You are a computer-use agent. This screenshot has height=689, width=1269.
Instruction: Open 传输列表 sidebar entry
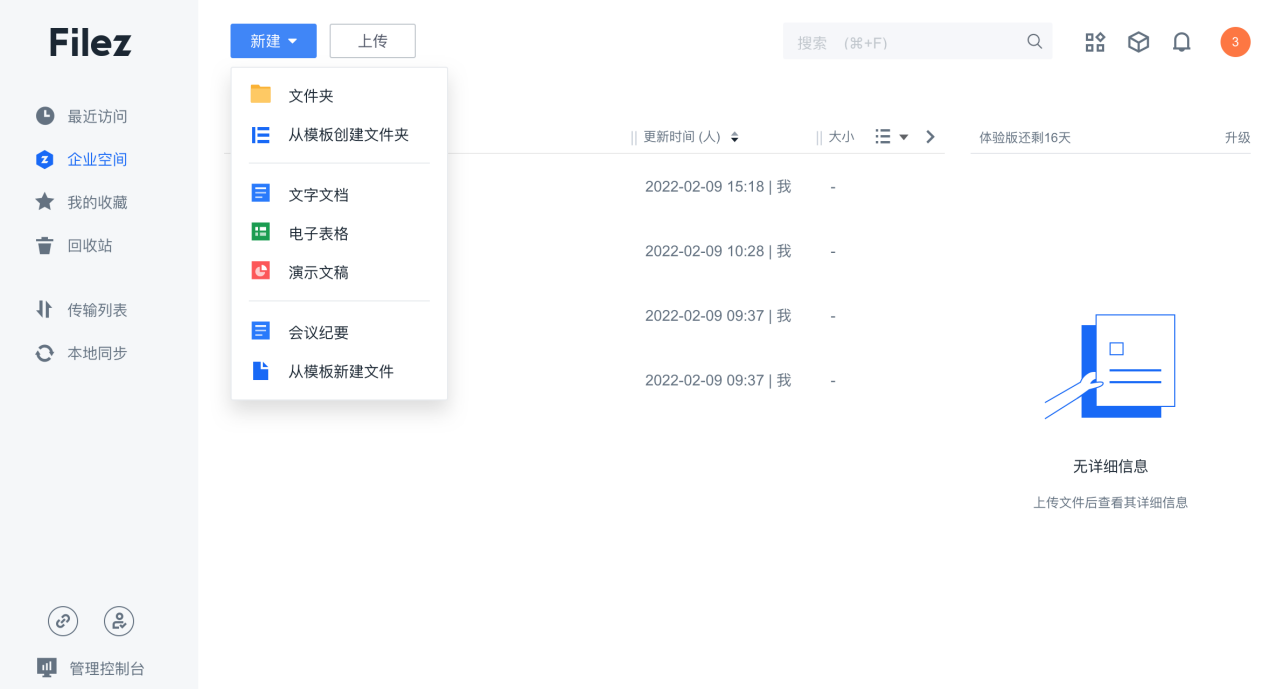pos(98,310)
